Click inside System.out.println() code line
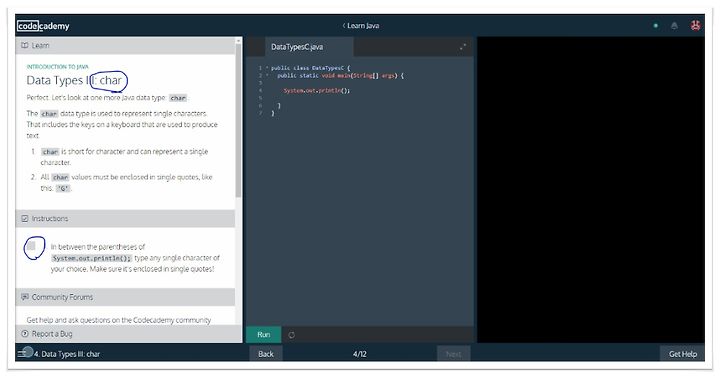 317,90
